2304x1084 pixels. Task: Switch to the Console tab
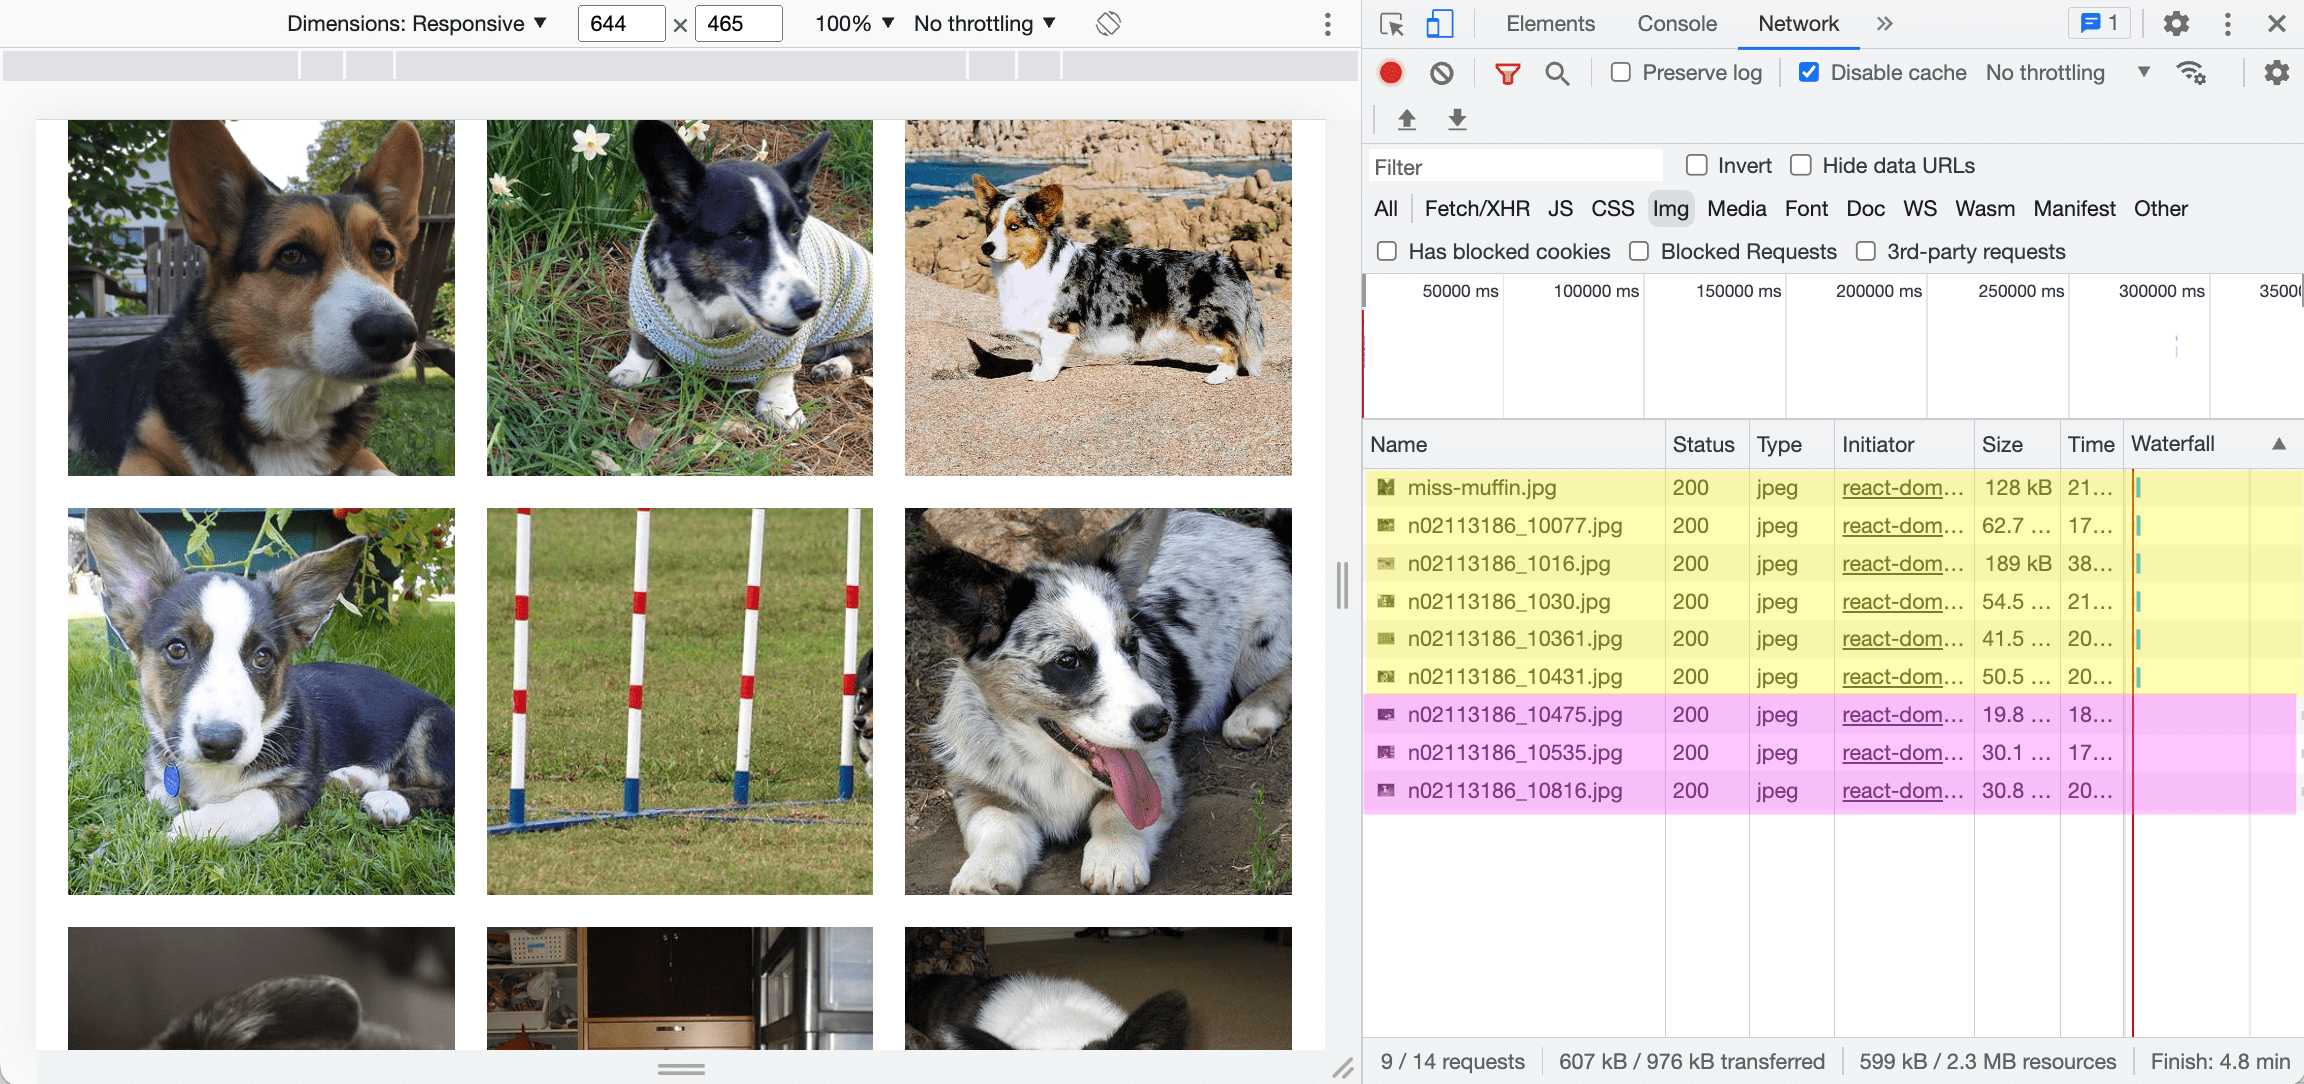click(1677, 24)
